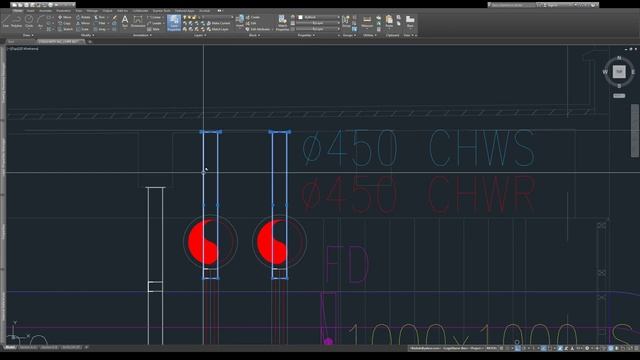The image size is (640, 360).
Task: Click Save in the quick access toolbar
Action: [26, 5]
